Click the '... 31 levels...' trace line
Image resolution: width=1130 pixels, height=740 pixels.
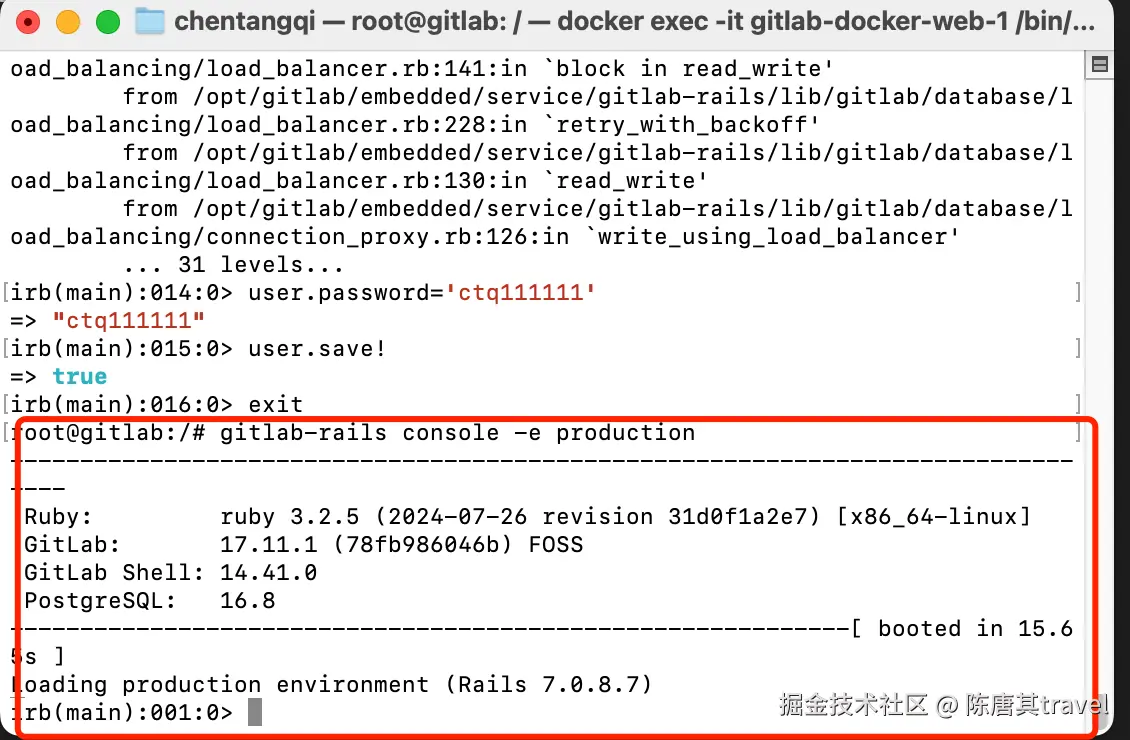(x=233, y=264)
